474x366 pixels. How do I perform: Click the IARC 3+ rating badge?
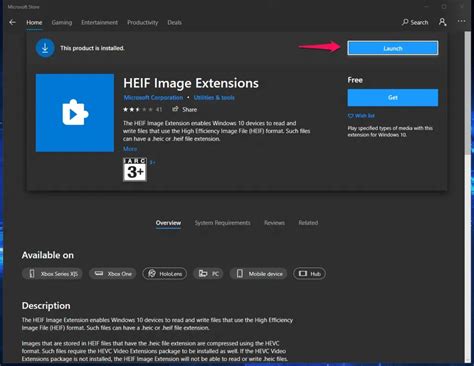[135, 169]
